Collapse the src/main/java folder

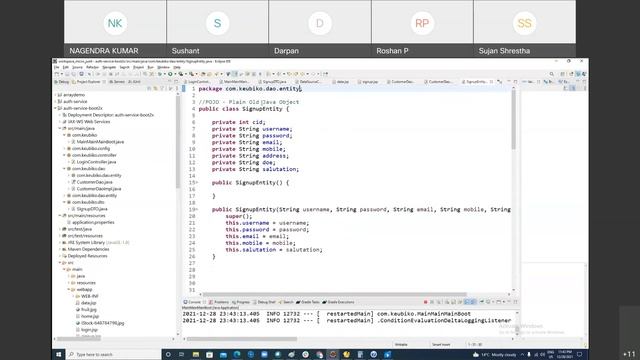click(x=60, y=128)
